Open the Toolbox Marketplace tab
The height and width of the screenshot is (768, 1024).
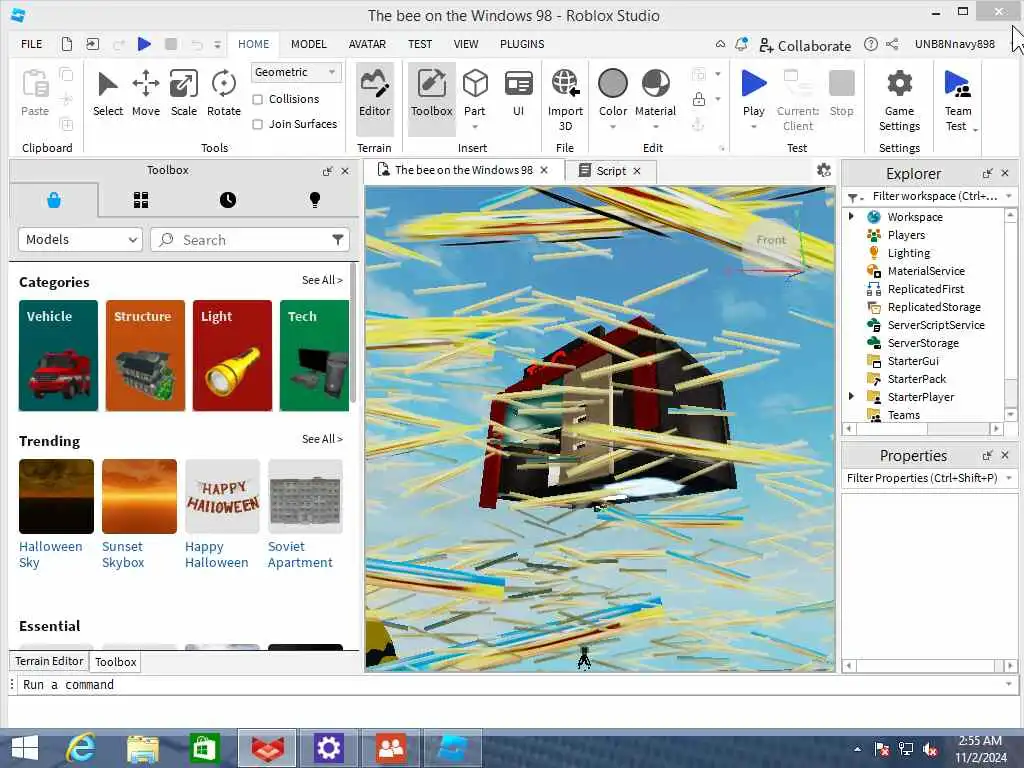(x=54, y=200)
